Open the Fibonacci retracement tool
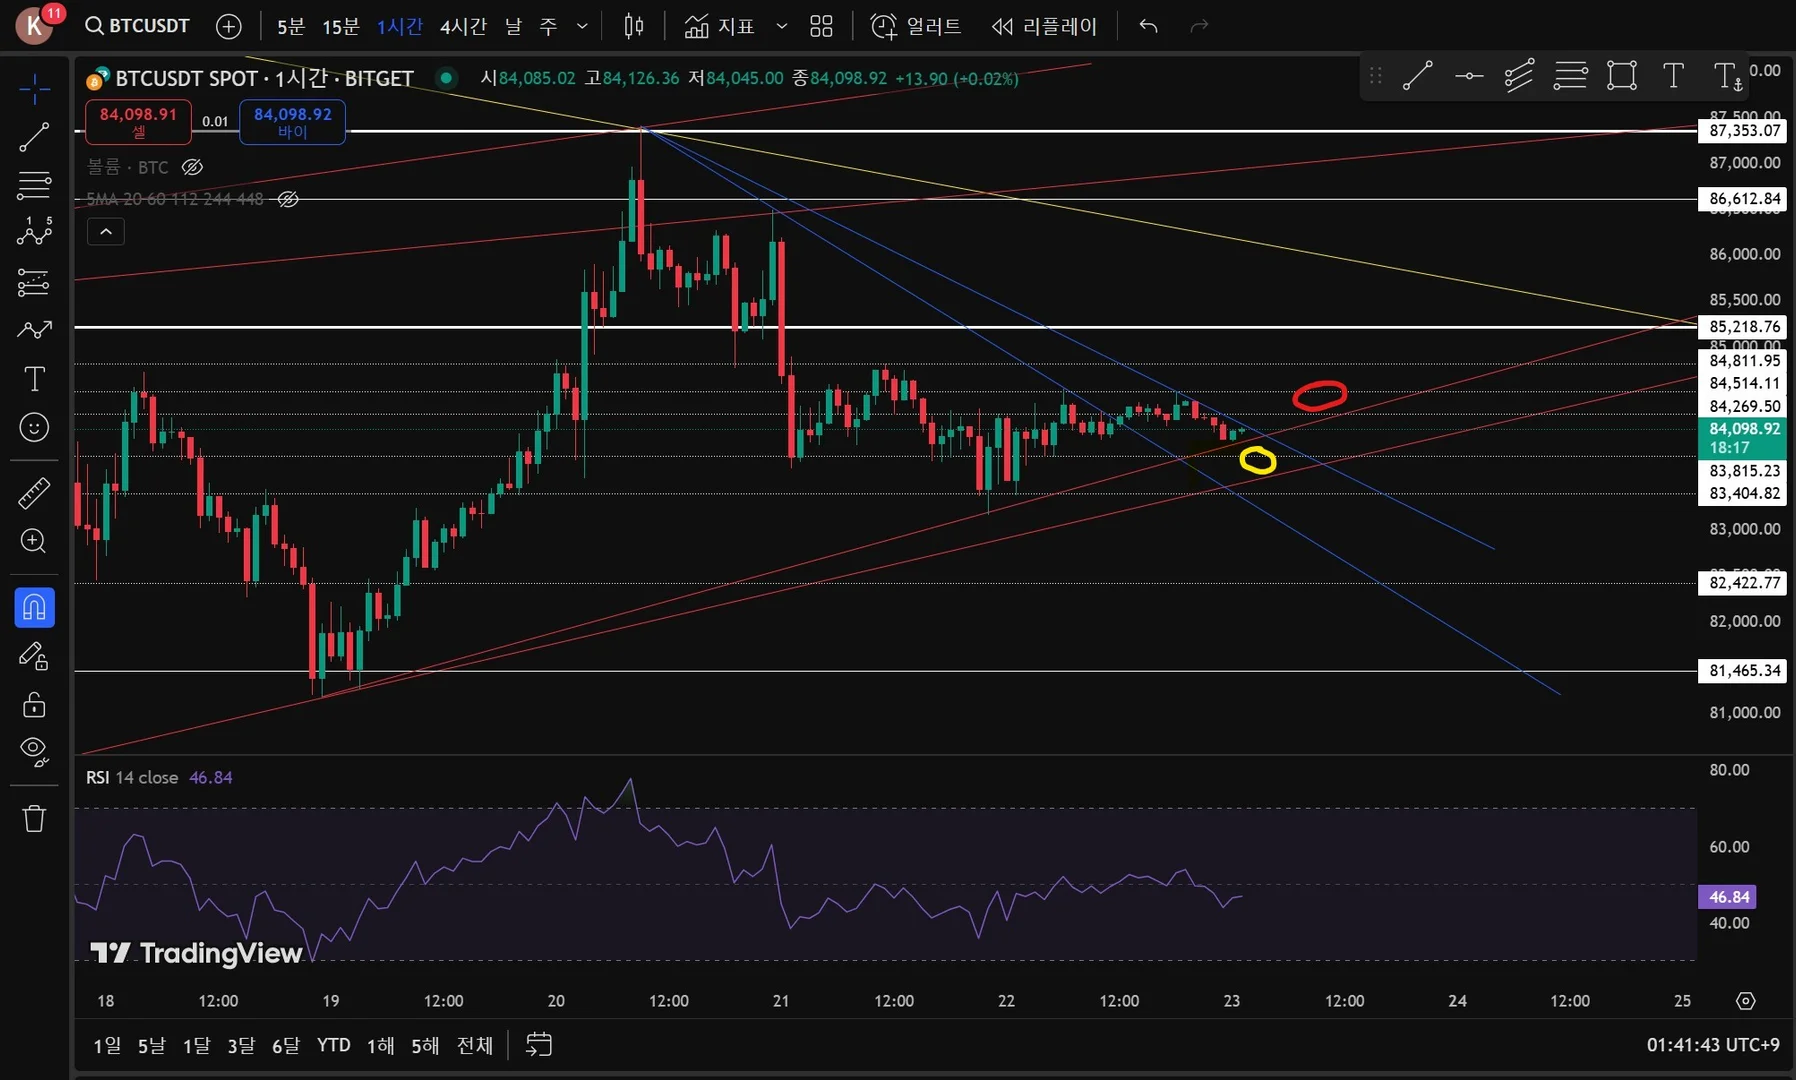Image resolution: width=1796 pixels, height=1080 pixels. click(x=34, y=185)
